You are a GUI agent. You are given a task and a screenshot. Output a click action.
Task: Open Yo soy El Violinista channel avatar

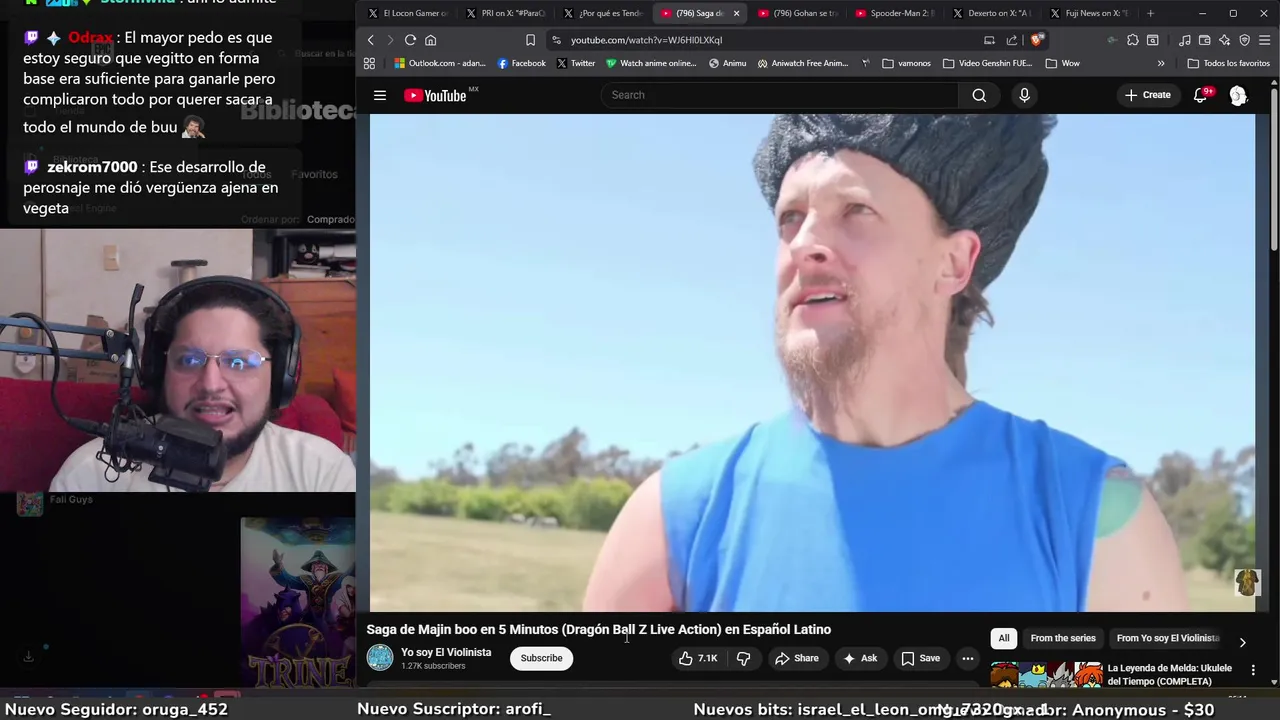click(x=380, y=658)
